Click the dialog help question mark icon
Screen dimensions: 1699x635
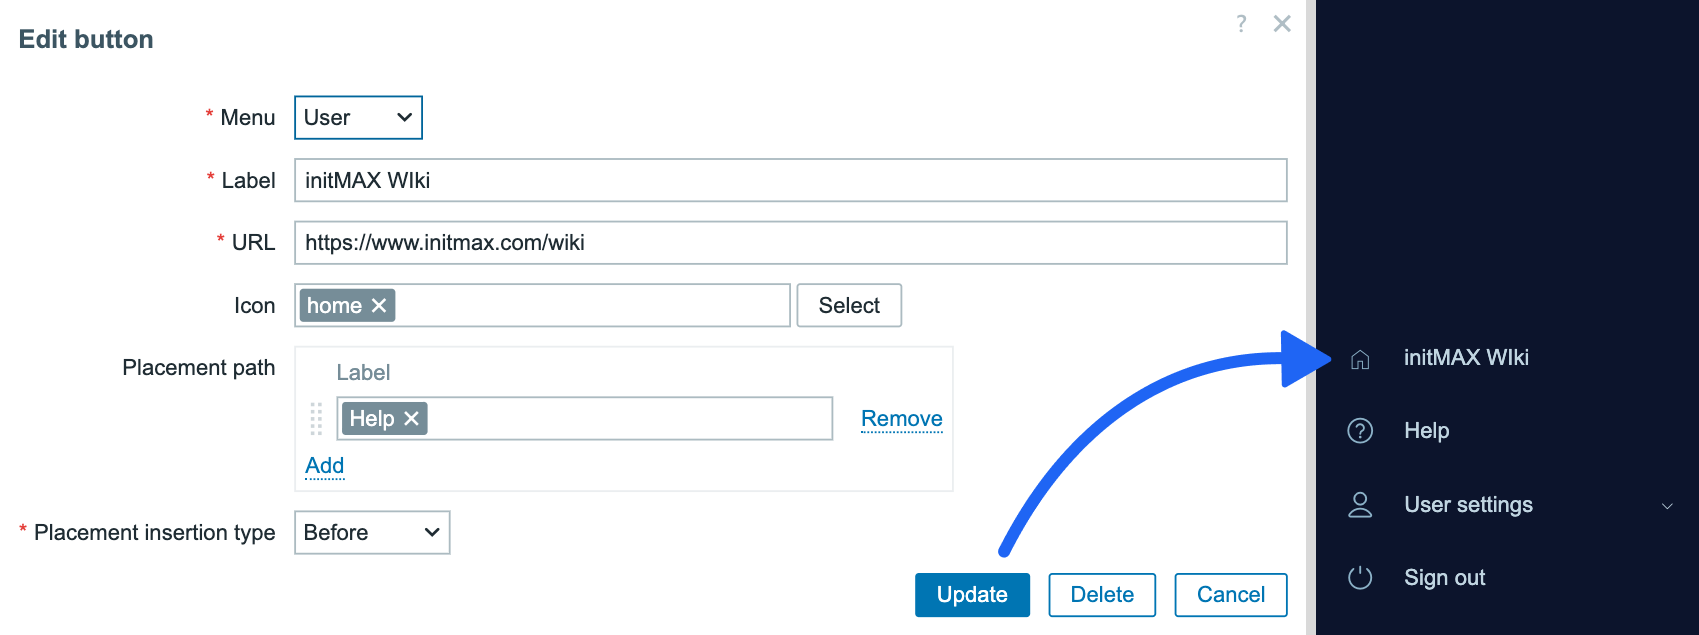tap(1241, 24)
